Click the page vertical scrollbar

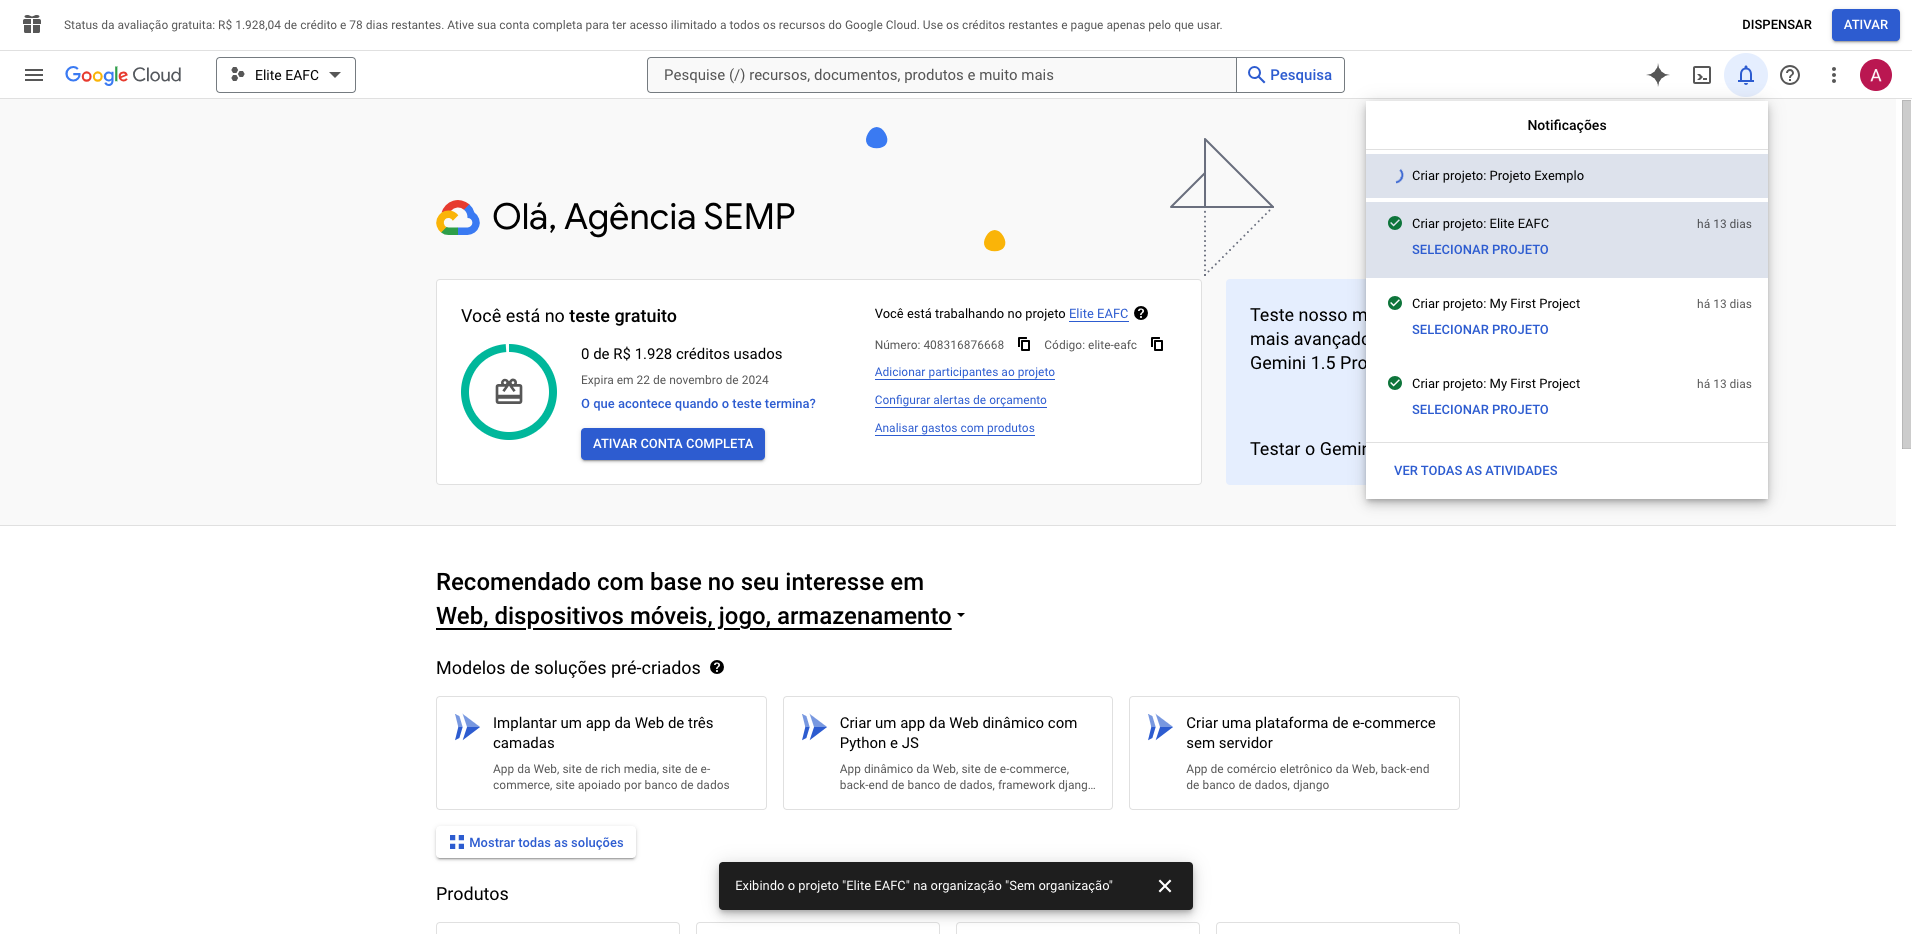click(x=1905, y=275)
